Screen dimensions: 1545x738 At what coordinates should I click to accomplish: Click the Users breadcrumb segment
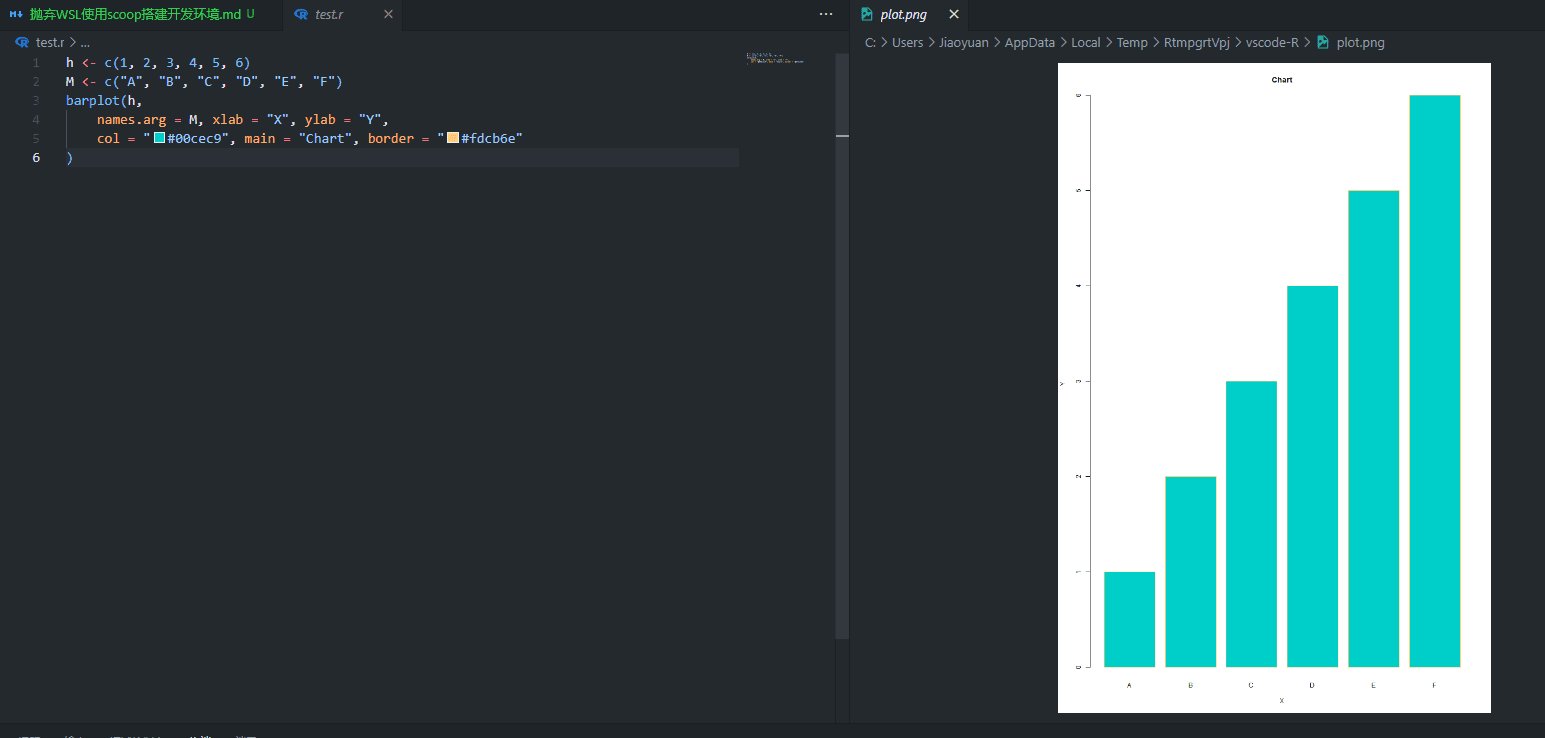[x=908, y=43]
